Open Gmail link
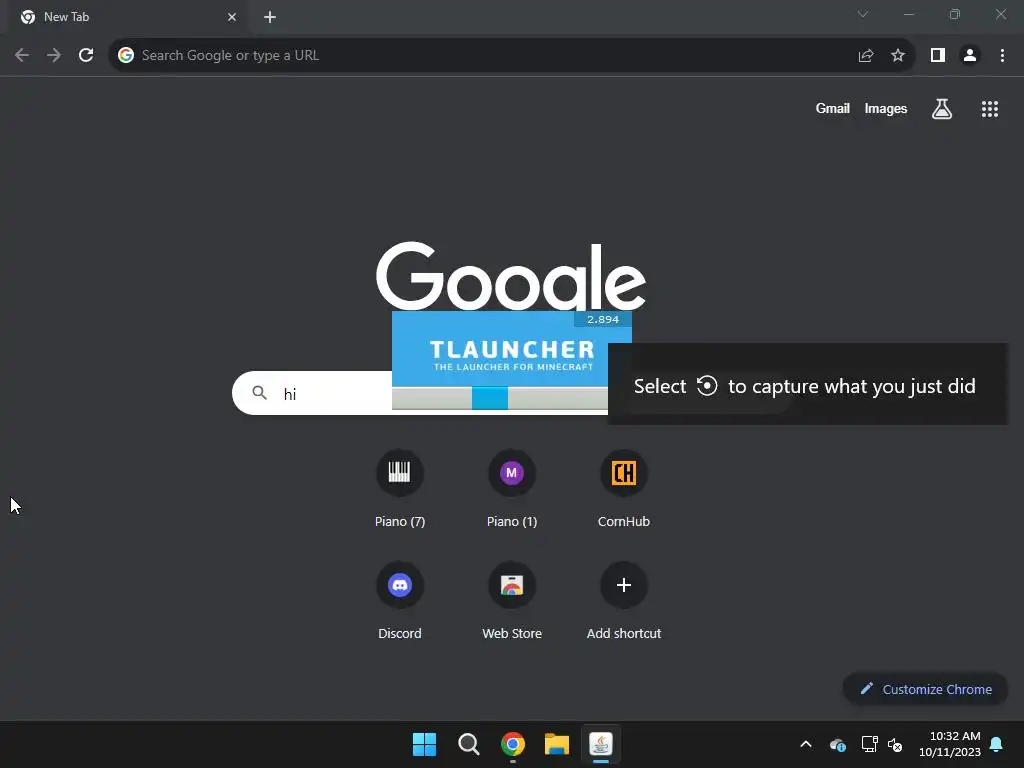 pos(833,108)
